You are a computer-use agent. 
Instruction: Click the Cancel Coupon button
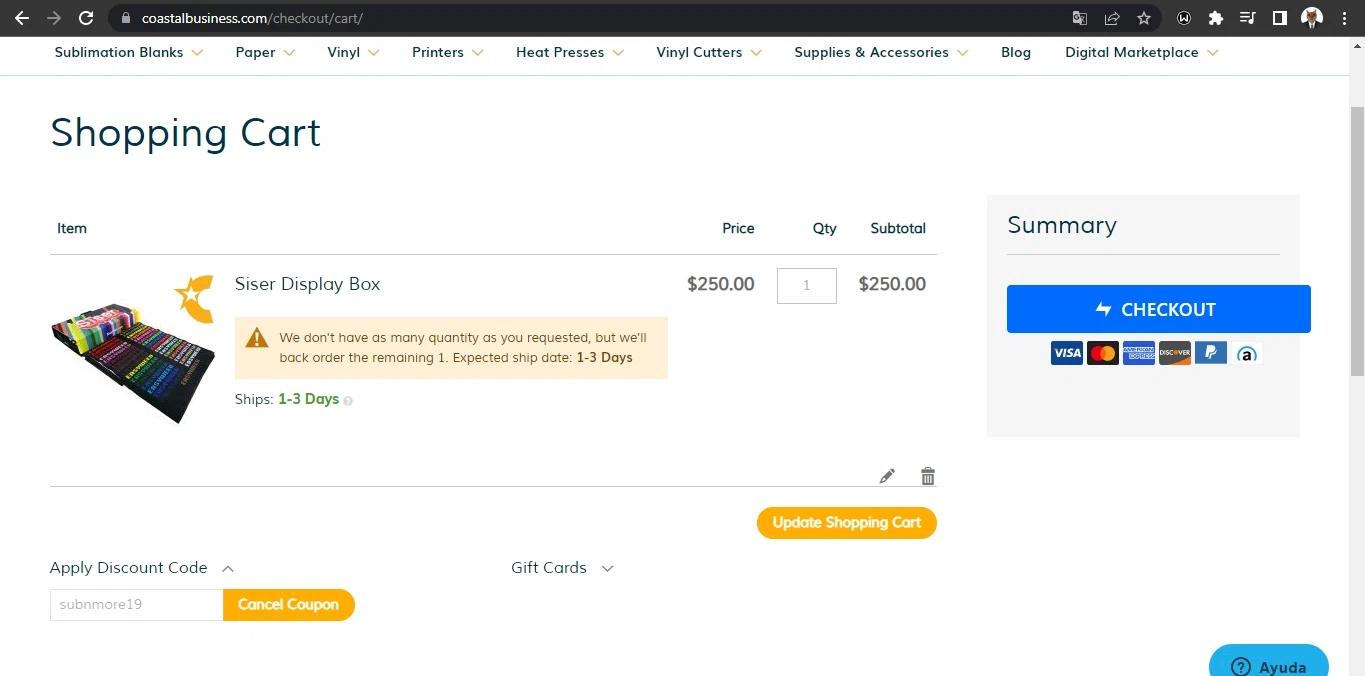click(288, 605)
